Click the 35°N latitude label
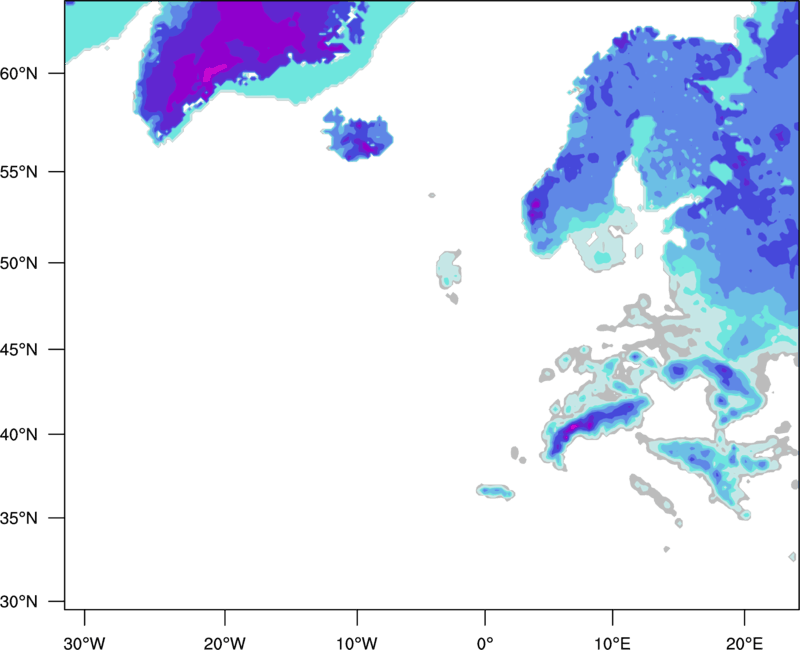 tap(19, 518)
